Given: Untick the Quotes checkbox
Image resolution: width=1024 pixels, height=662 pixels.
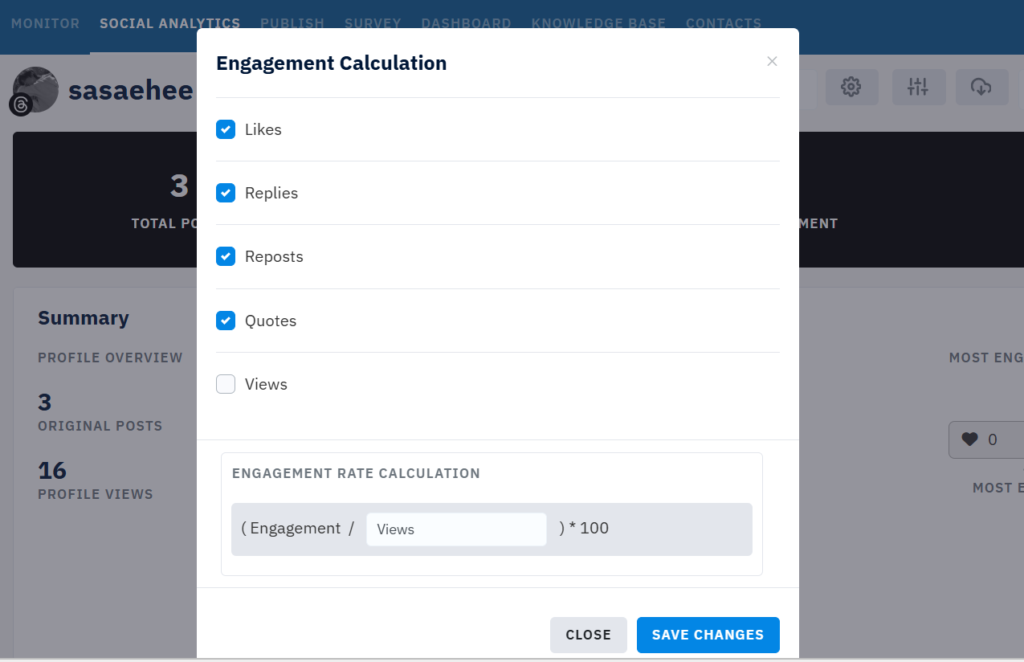Looking at the screenshot, I should click(x=226, y=321).
